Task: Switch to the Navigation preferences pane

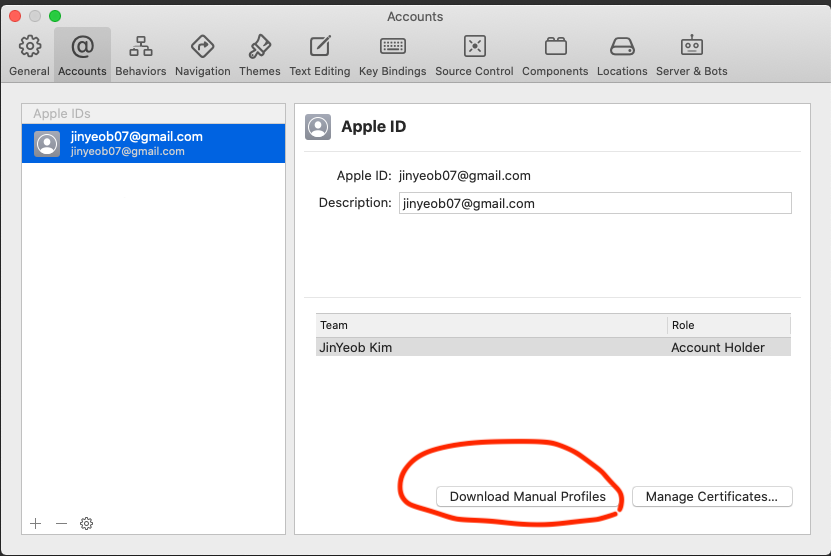Action: tap(202, 56)
